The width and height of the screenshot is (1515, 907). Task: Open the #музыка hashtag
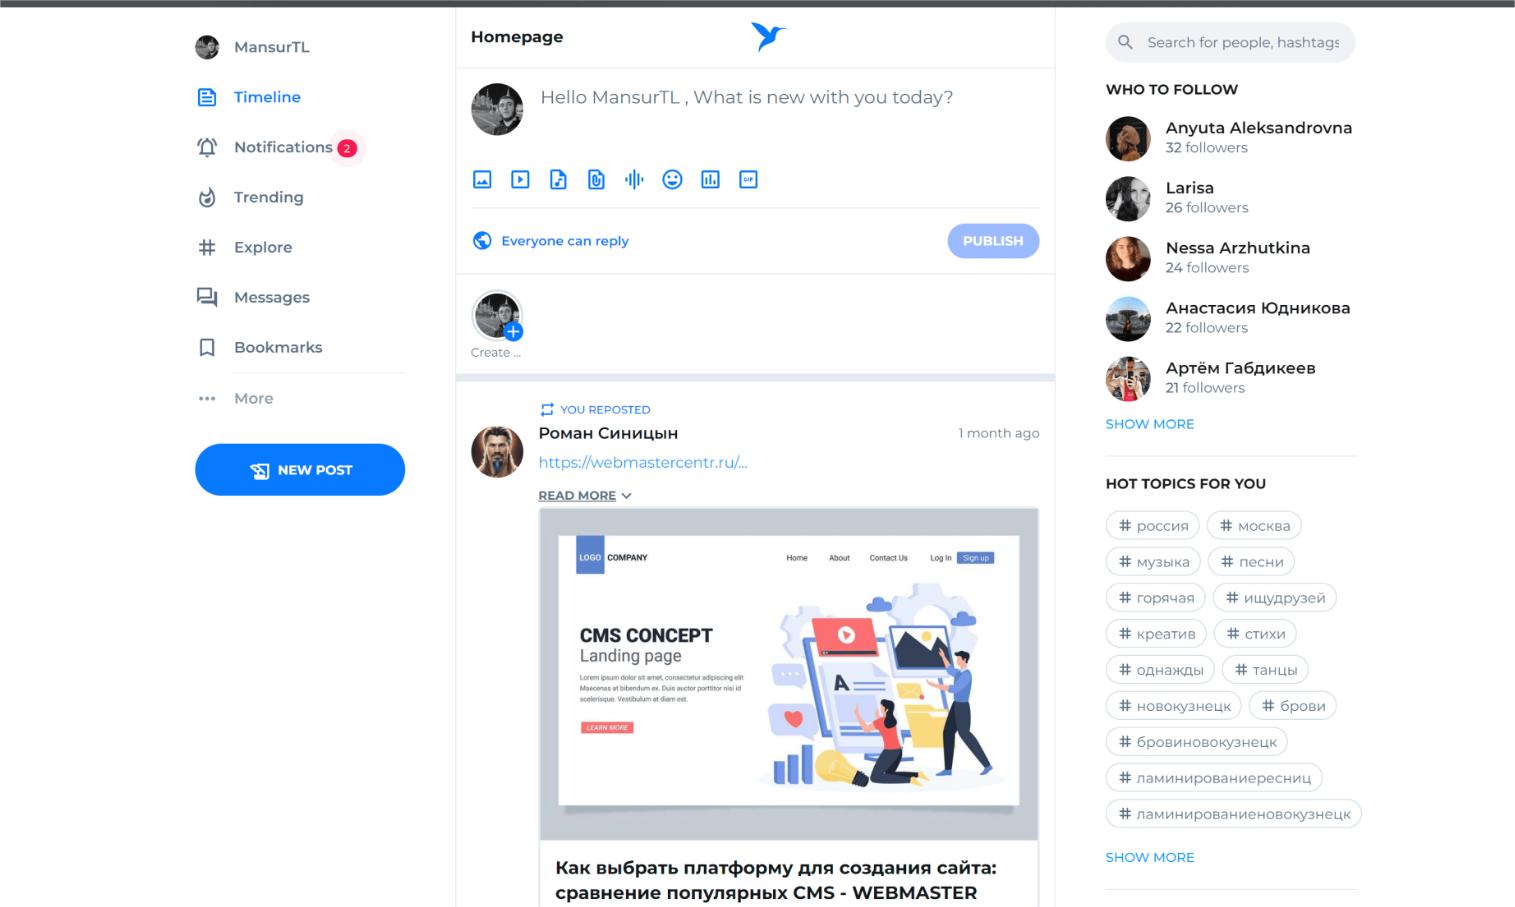point(1154,562)
